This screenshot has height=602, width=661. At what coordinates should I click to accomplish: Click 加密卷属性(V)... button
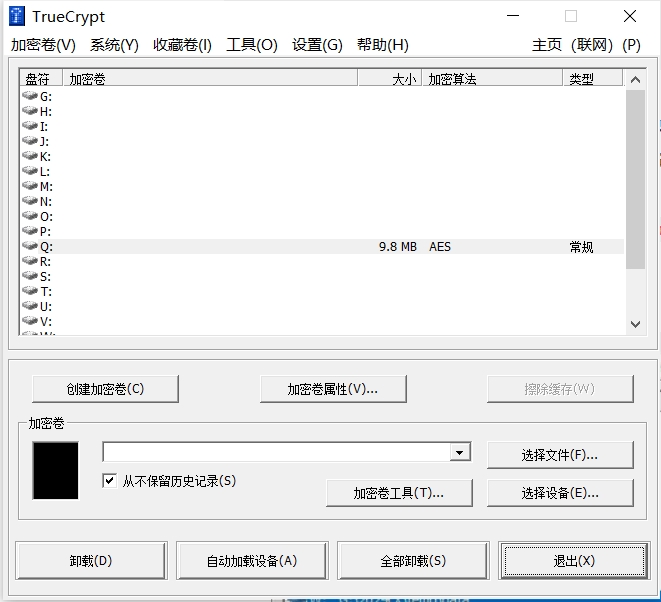pyautogui.click(x=333, y=389)
